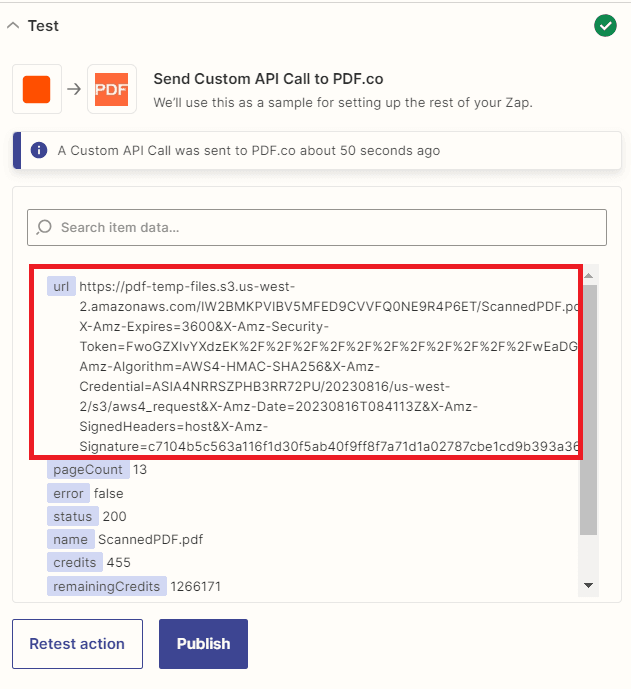Select the remainingCredits field label
This screenshot has height=689, width=631.
click(x=106, y=585)
